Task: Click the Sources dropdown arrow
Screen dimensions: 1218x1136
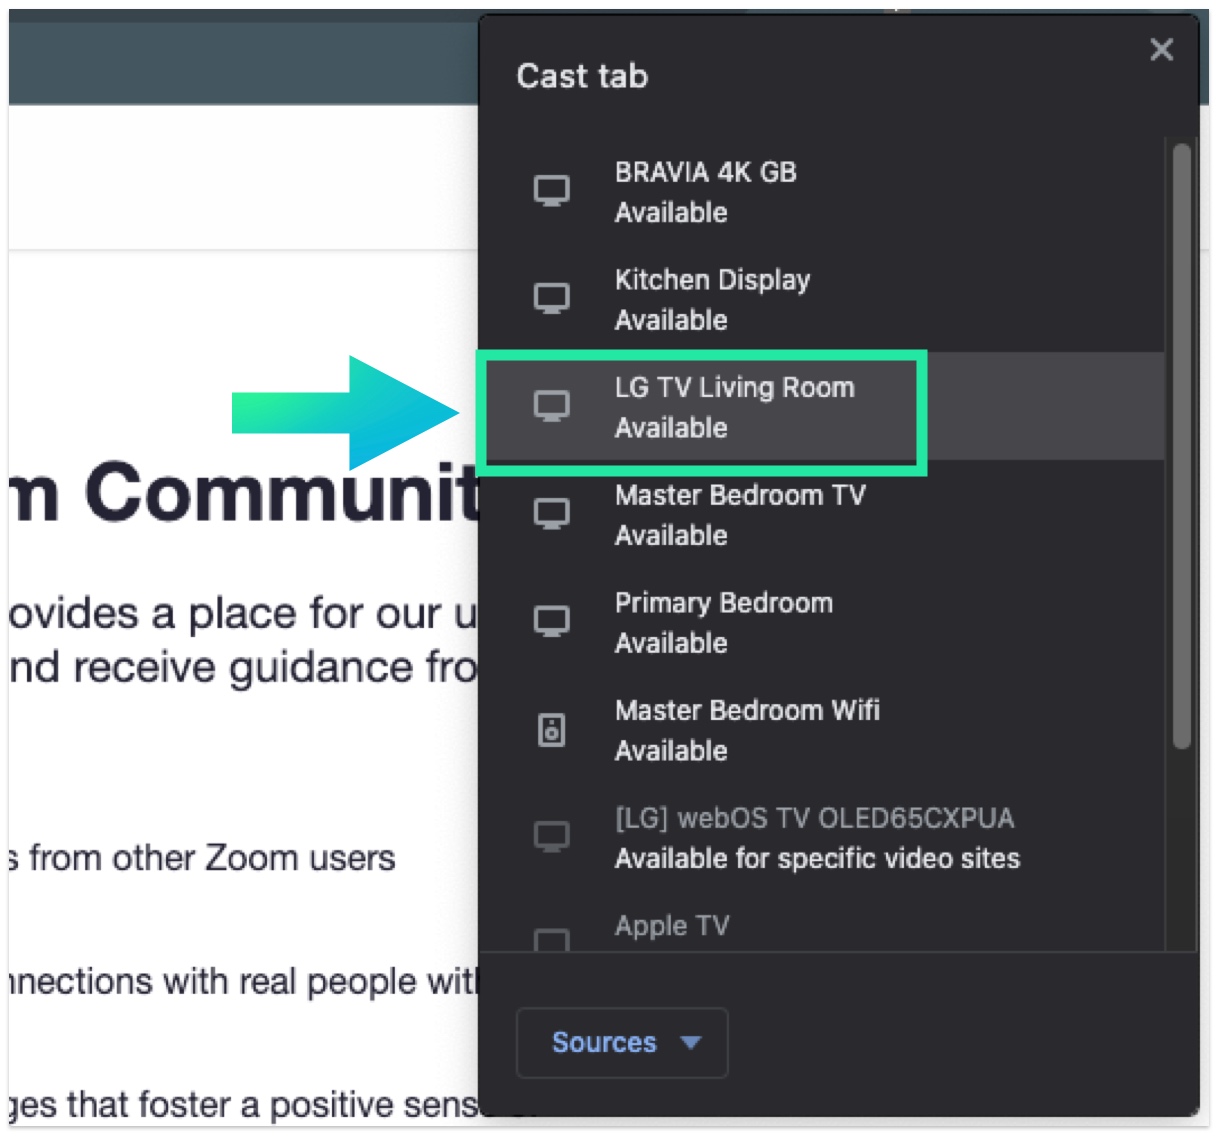Action: point(690,1042)
